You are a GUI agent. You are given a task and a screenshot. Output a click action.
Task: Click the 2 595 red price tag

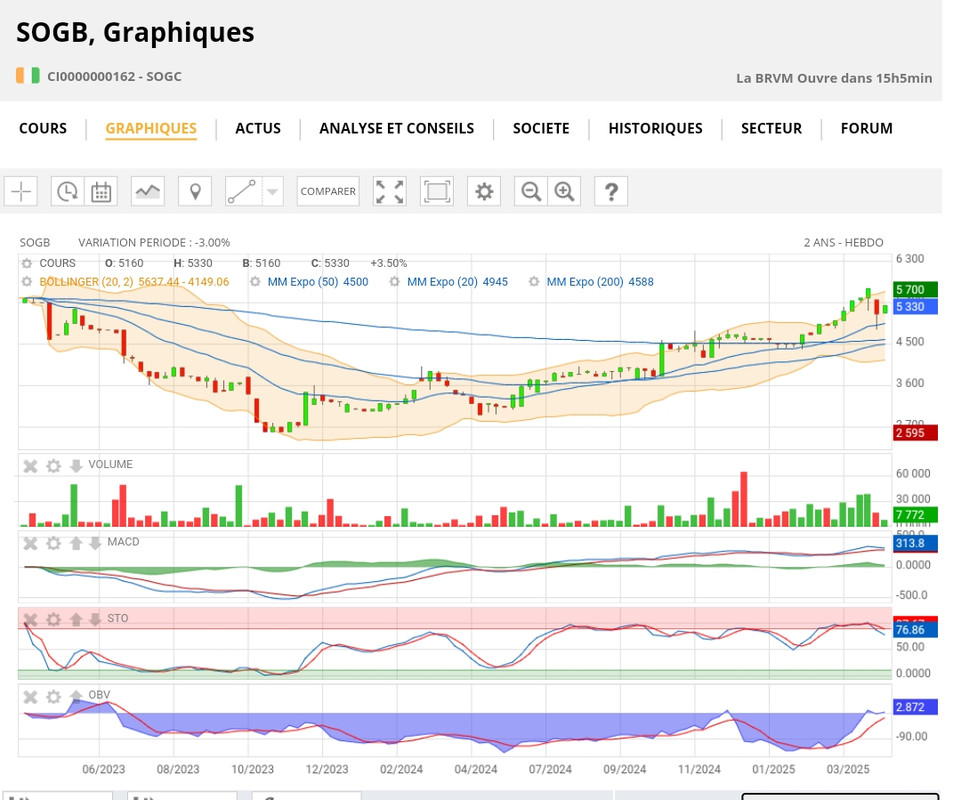[x=915, y=433]
